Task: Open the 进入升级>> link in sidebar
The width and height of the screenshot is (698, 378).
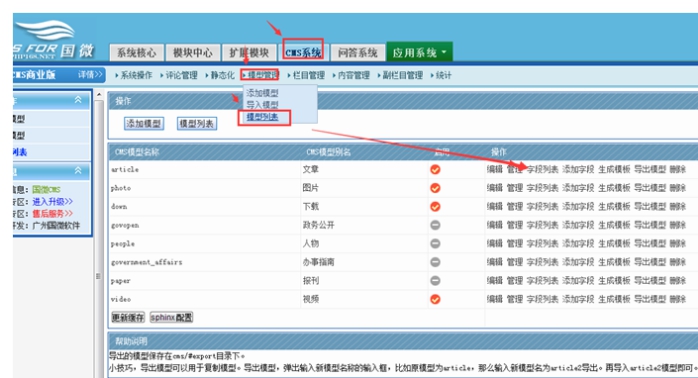Action: [x=53, y=202]
